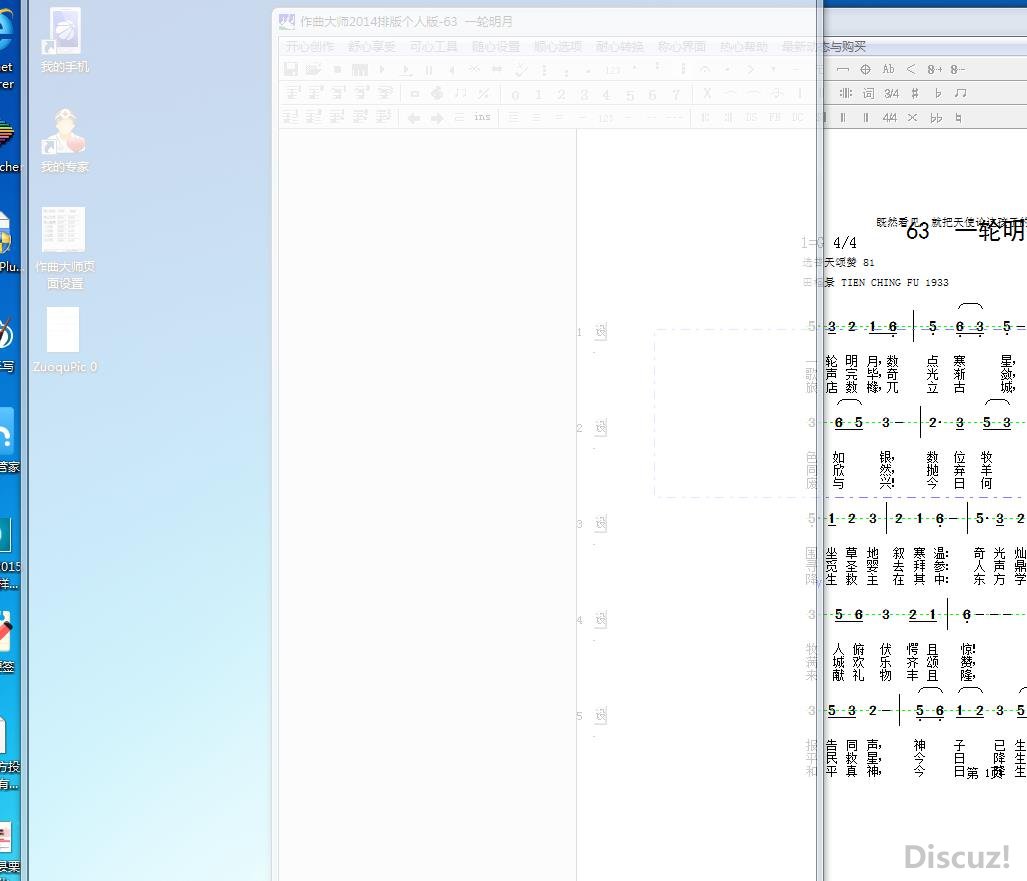The image size is (1027, 881).
Task: Insert a repeat barline symbol
Action: click(846, 94)
